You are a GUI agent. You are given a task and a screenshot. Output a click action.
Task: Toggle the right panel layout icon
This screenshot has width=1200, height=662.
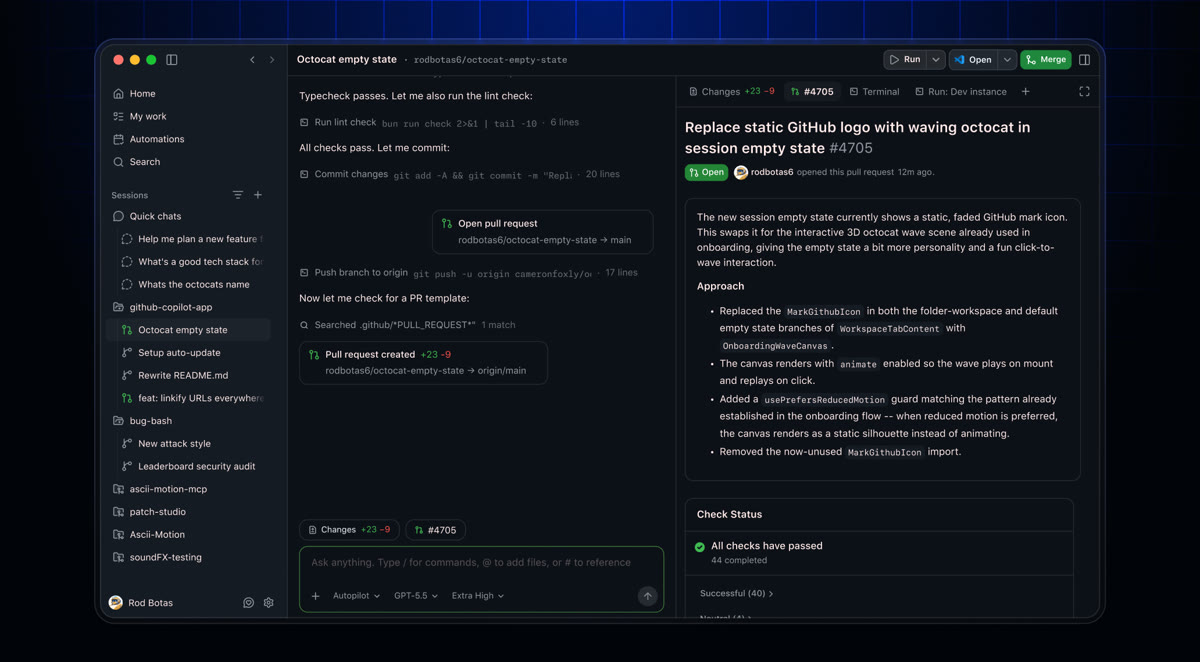(x=1085, y=60)
